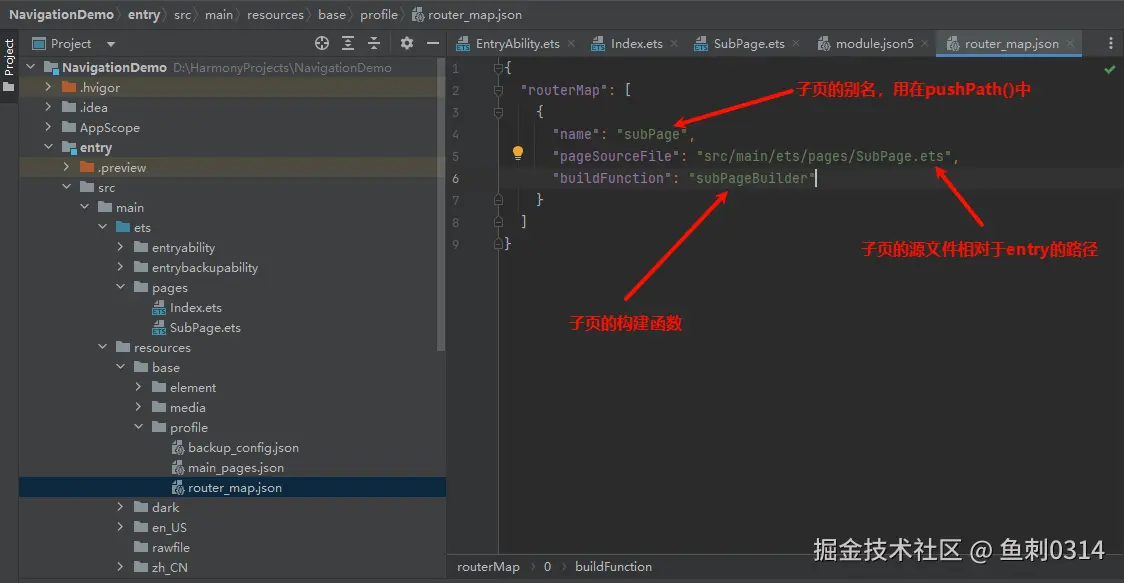The image size is (1124, 583).
Task: Collapse the resources folder
Action: tap(103, 348)
